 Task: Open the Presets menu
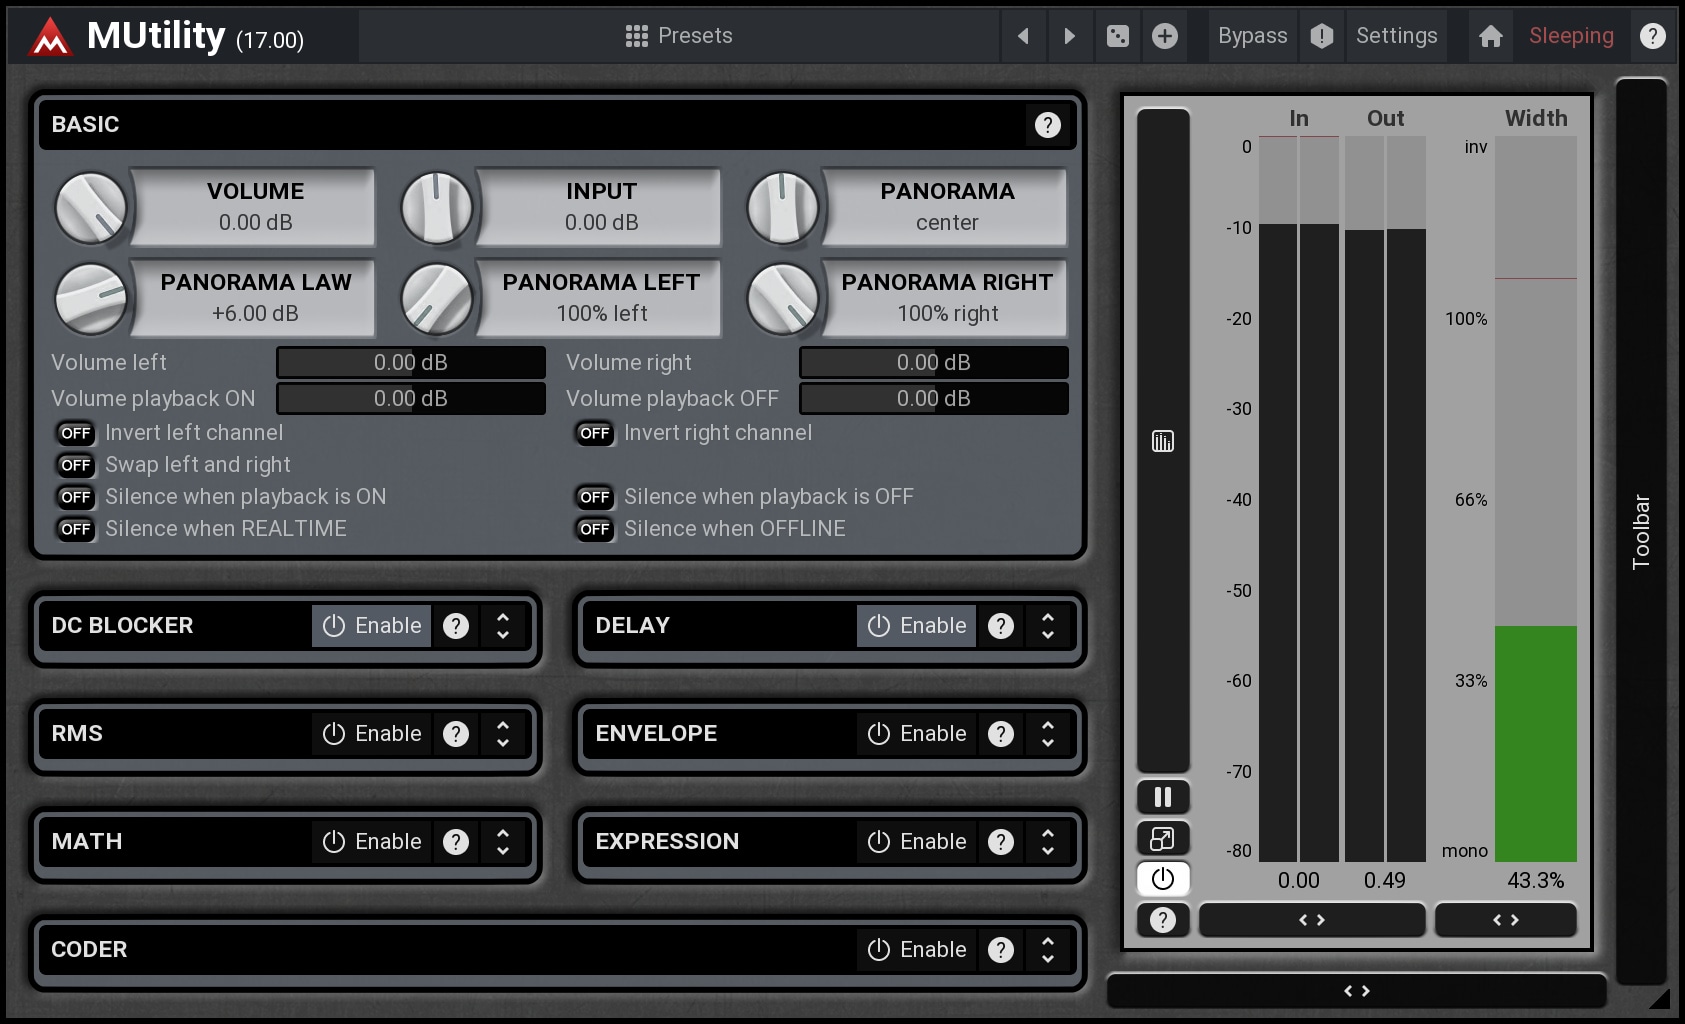pos(679,37)
